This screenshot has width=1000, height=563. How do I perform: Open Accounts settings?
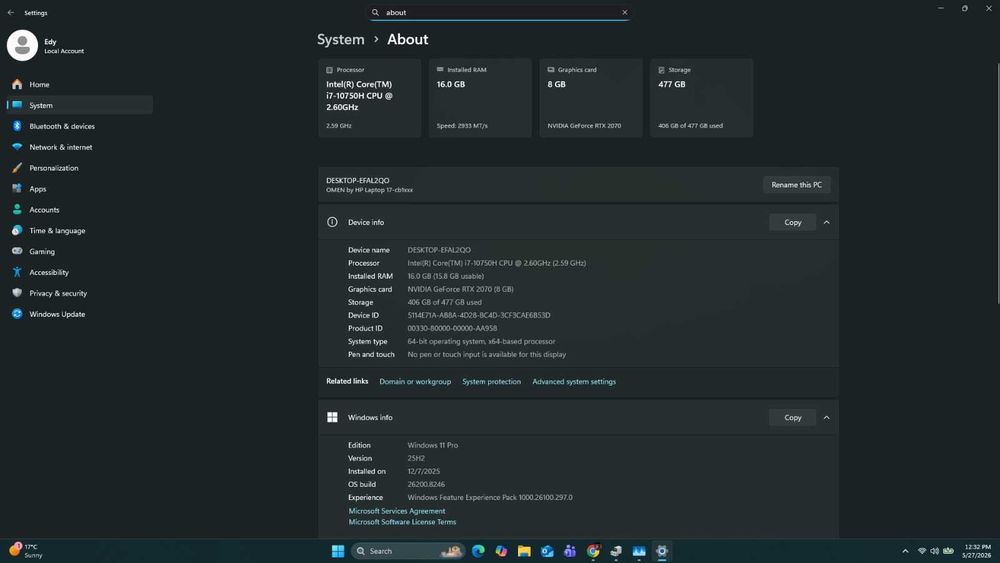pyautogui.click(x=80, y=210)
